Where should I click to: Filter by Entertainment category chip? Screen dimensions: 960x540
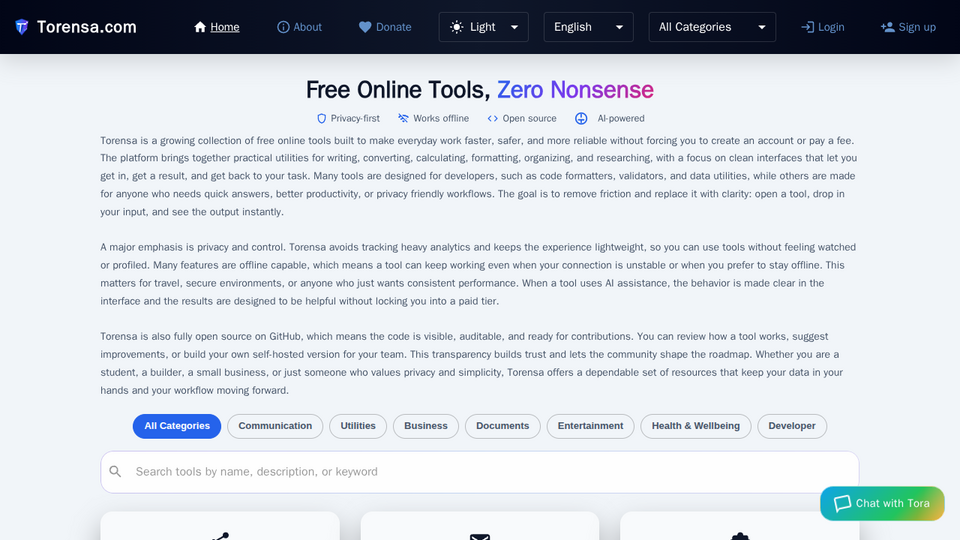tap(590, 426)
